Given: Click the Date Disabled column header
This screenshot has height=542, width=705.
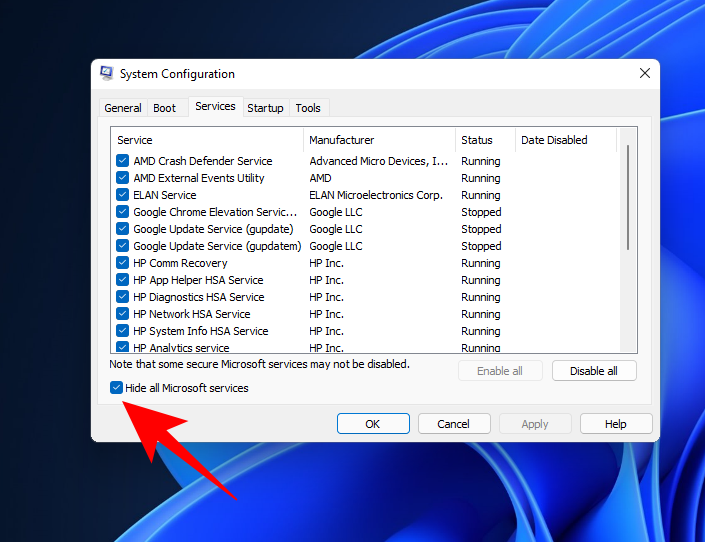Looking at the screenshot, I should (x=565, y=140).
